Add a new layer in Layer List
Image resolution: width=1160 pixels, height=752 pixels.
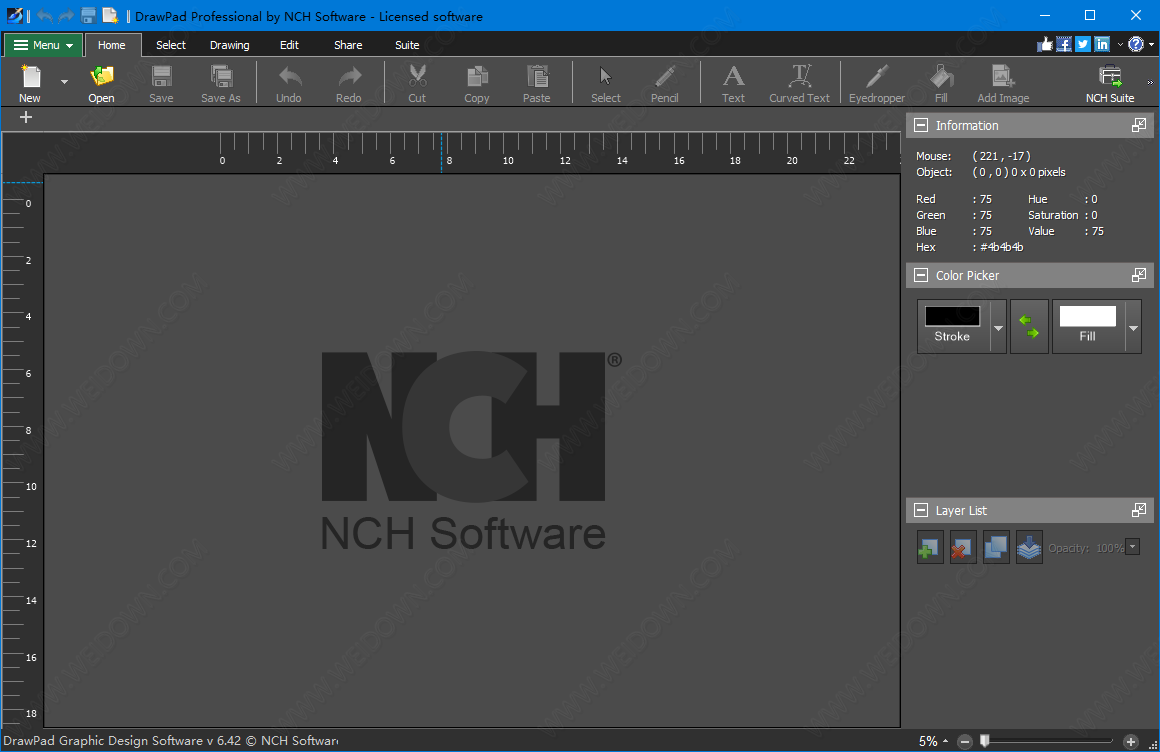pyautogui.click(x=930, y=548)
